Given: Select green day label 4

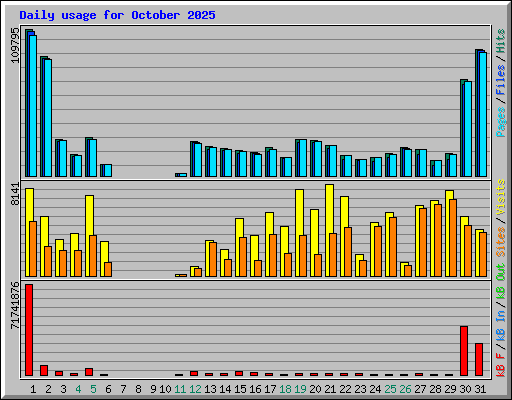Looking at the screenshot, I should pyautogui.click(x=78, y=389).
